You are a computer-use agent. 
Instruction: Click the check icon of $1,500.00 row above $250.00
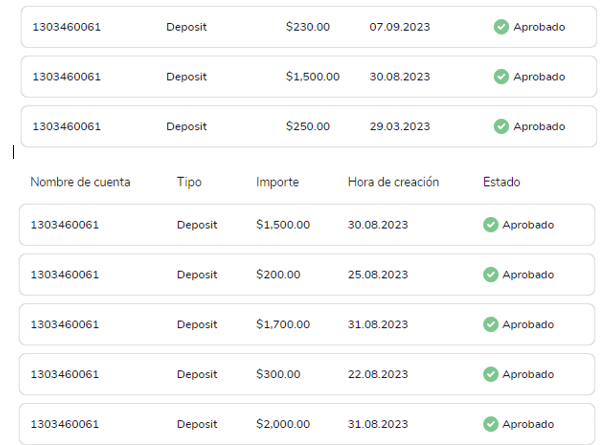(x=501, y=77)
